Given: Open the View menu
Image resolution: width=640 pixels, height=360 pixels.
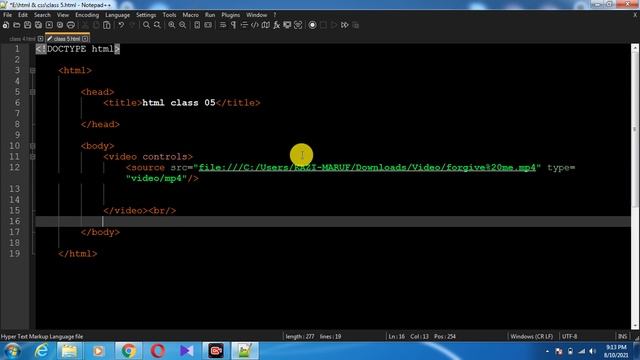Looking at the screenshot, I should tap(62, 15).
